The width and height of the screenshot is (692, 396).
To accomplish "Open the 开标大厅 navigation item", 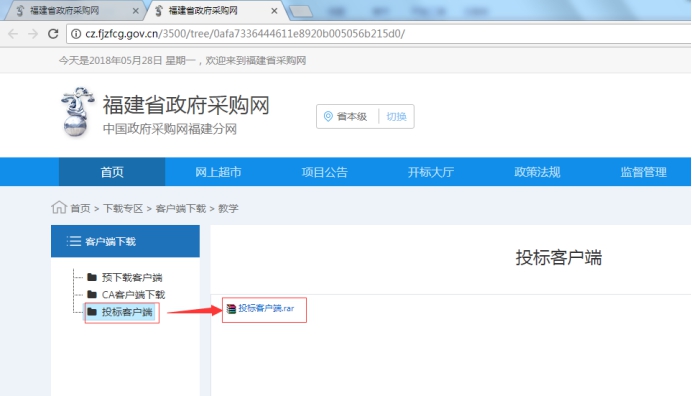I will (431, 172).
